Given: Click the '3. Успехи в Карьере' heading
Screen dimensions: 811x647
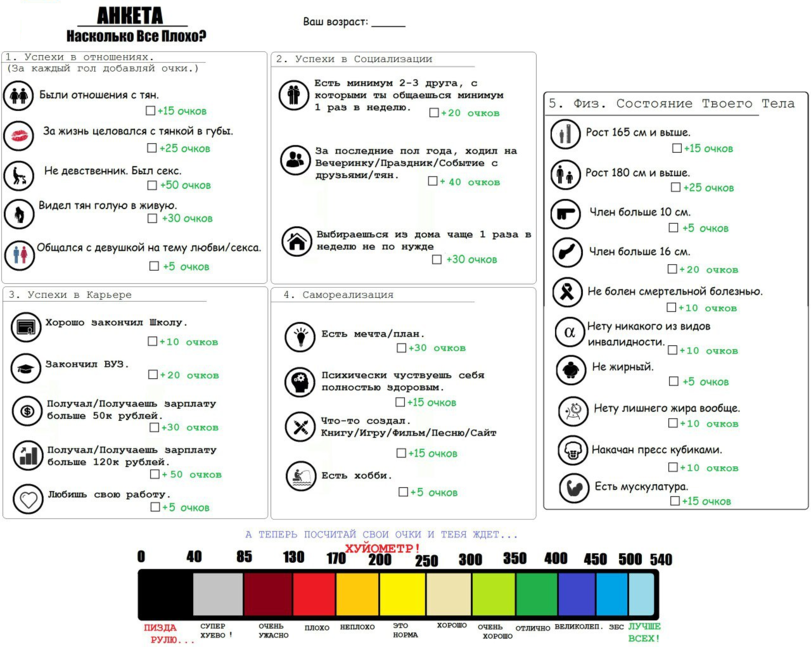Looking at the screenshot, I should point(70,294).
